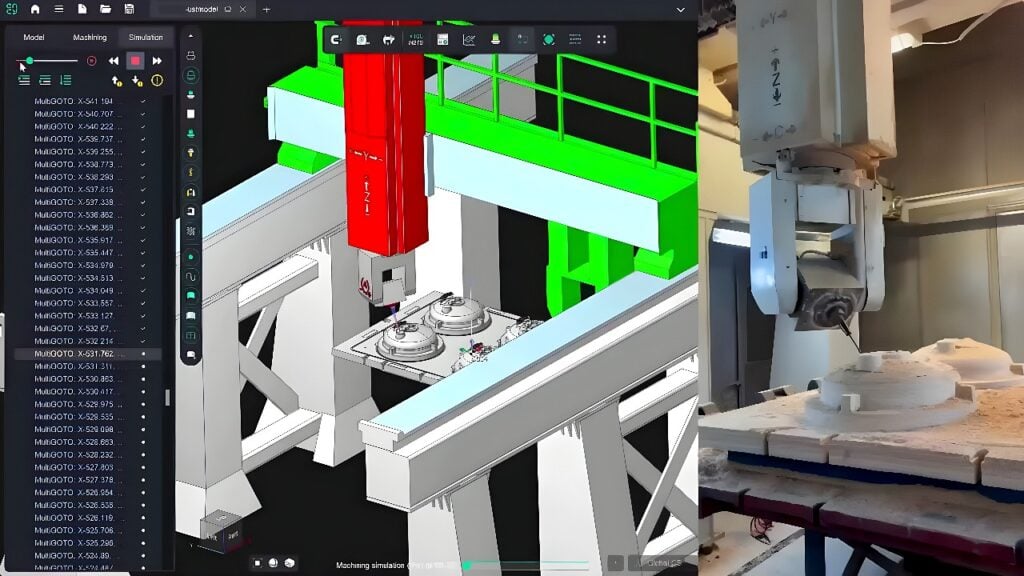Open the hamburger menu in the top-left
The width and height of the screenshot is (1024, 576).
point(58,9)
